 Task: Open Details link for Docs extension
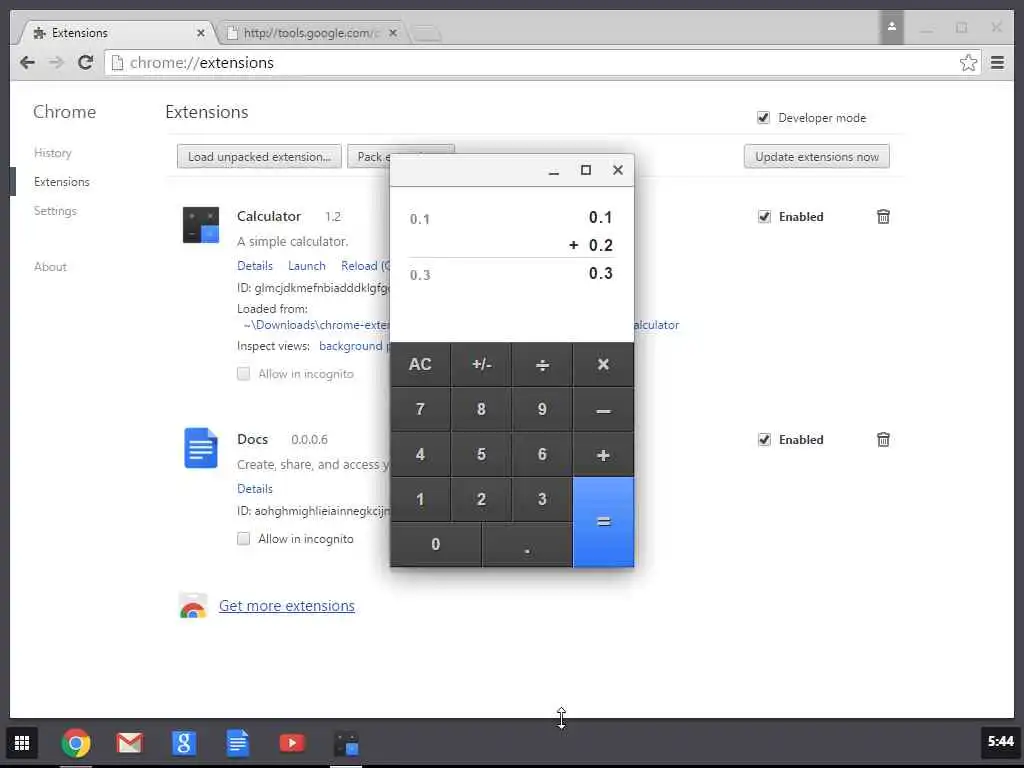(x=255, y=488)
